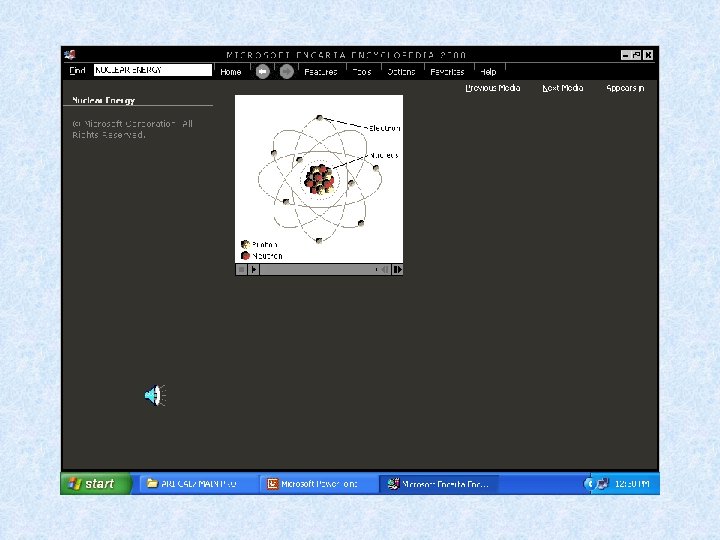Minimize the Encarta window
The height and width of the screenshot is (540, 720).
tap(625, 55)
